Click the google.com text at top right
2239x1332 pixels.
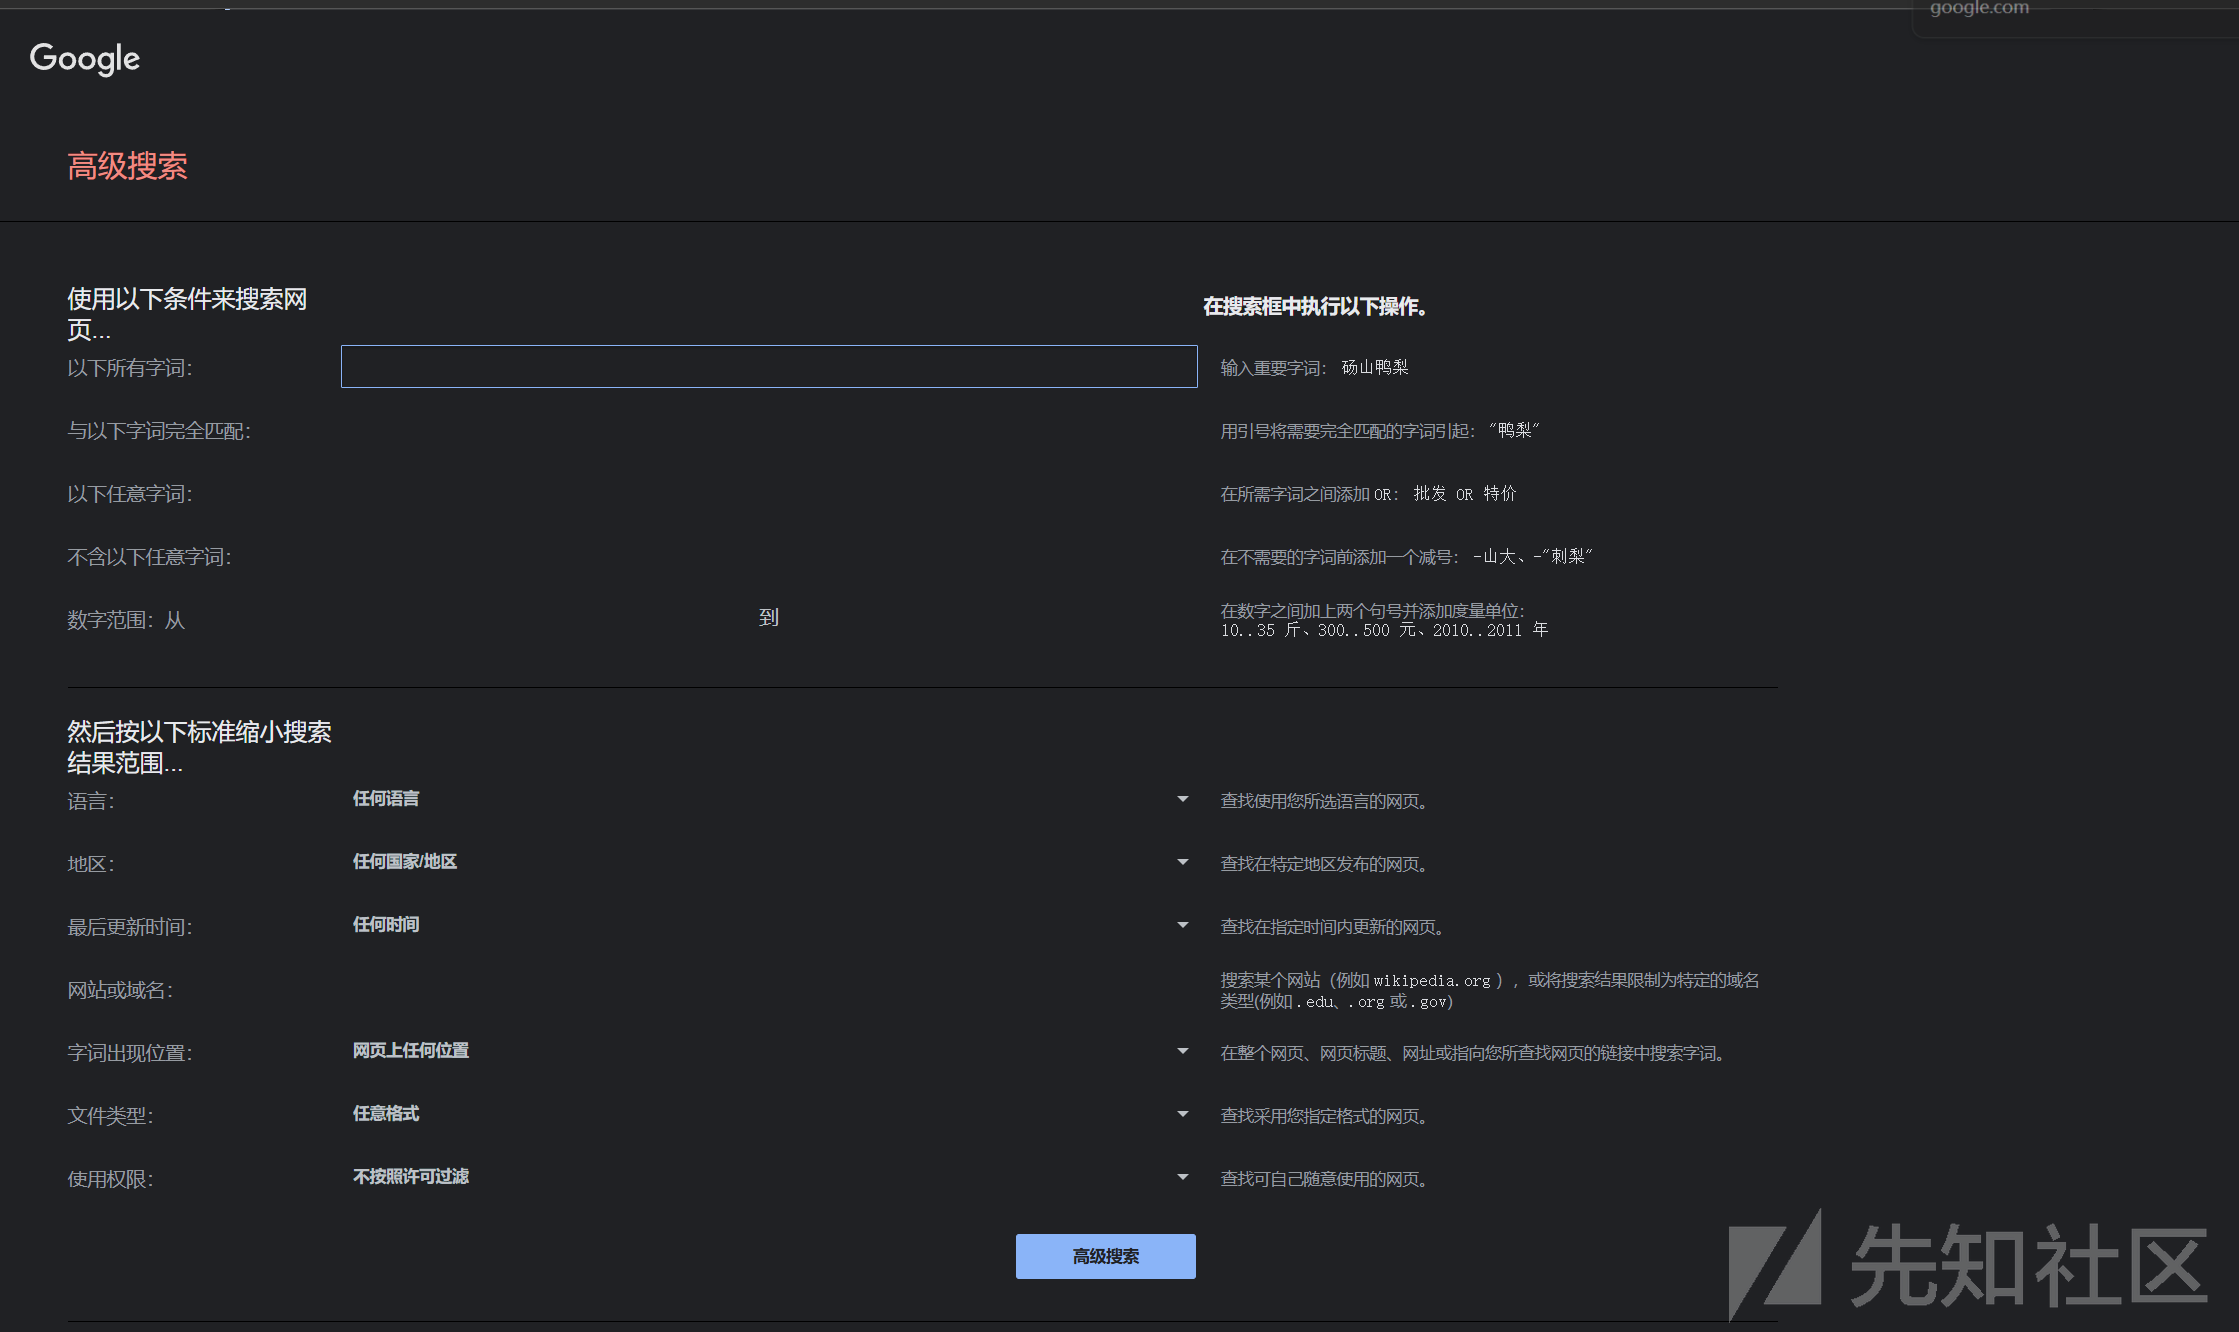coord(1979,8)
